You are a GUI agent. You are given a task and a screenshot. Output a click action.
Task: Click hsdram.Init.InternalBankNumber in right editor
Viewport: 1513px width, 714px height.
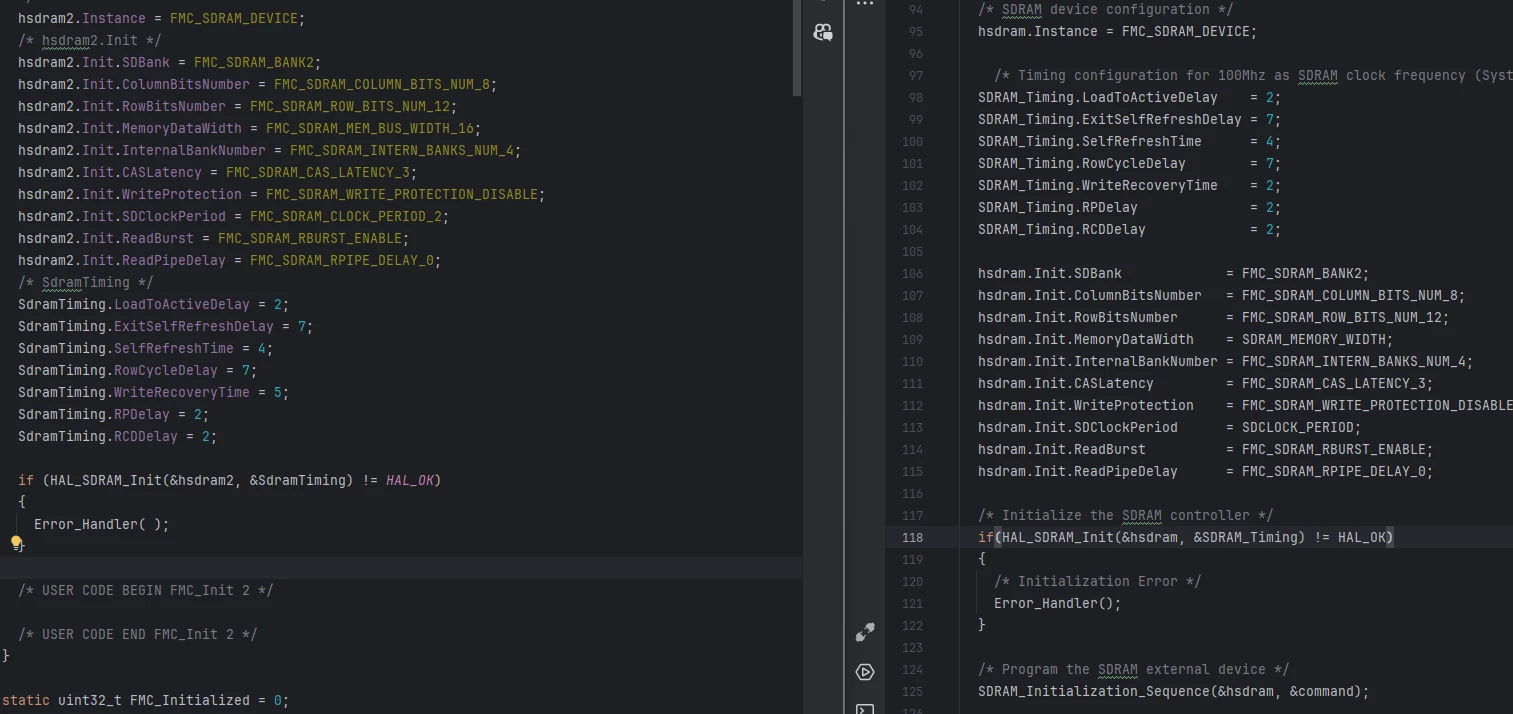[1098, 361]
